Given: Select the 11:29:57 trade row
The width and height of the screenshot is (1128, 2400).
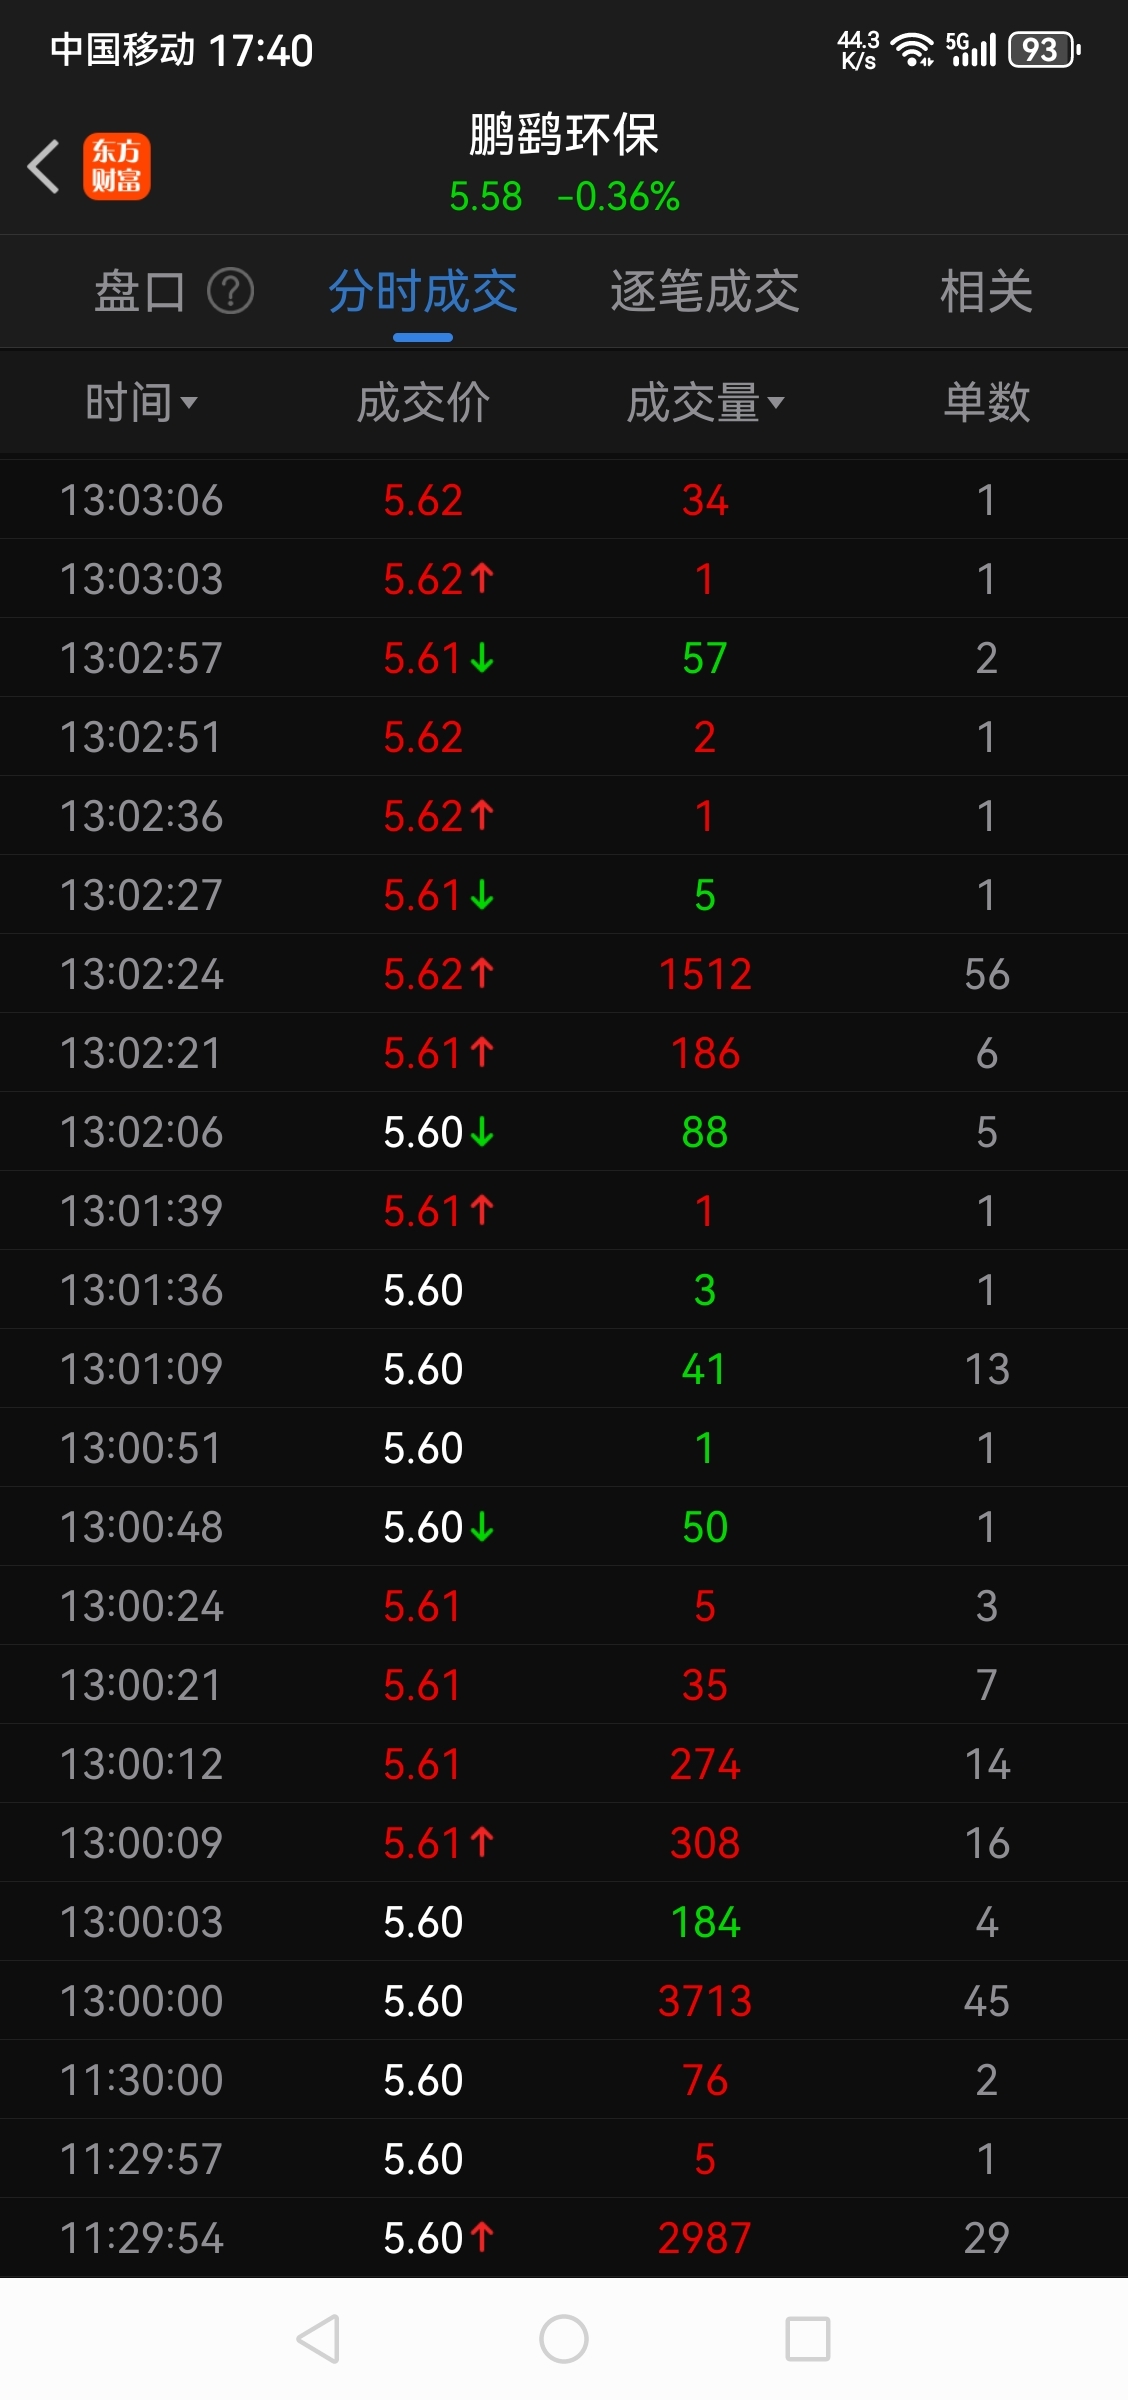Looking at the screenshot, I should click(564, 2159).
